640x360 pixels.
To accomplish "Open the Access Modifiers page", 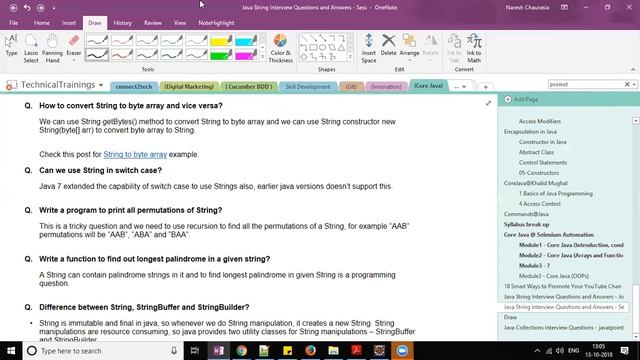I will pos(540,121).
